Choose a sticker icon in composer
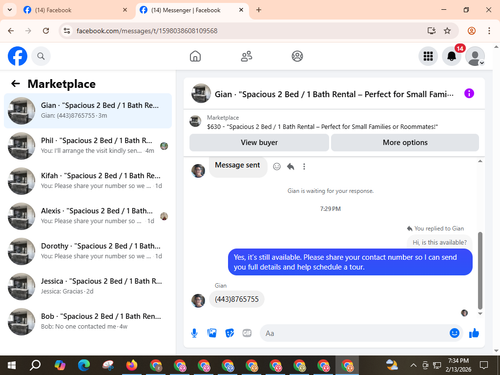 tap(230, 333)
